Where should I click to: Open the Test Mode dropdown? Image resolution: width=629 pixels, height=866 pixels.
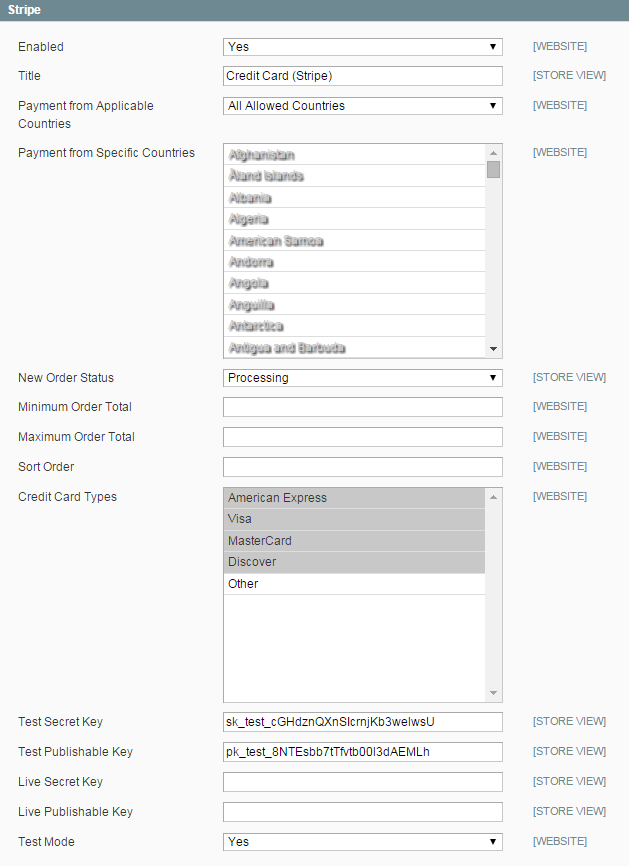click(x=363, y=842)
